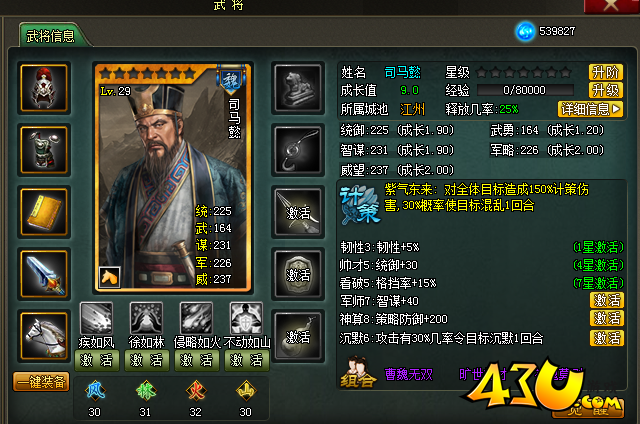This screenshot has width=640, height=424.
Task: Activate 军师7 智谋+40 talent
Action: pyautogui.click(x=607, y=300)
